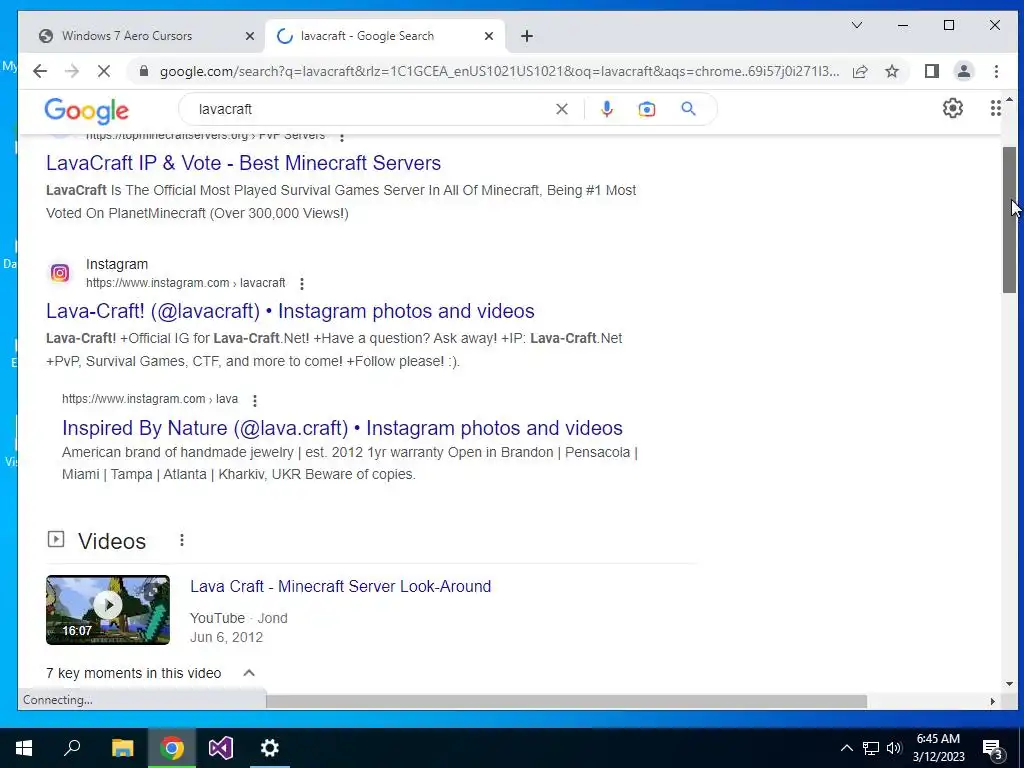Open more options for instagram.com › lava result
Viewport: 1024px width, 768px height.
coord(255,400)
